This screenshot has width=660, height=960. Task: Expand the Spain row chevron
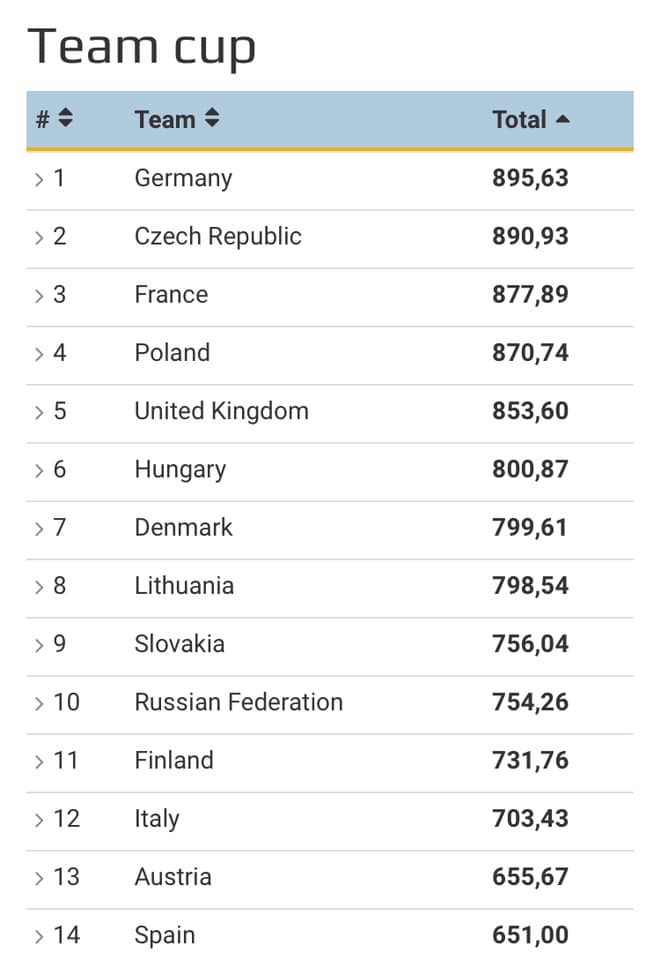point(39,936)
